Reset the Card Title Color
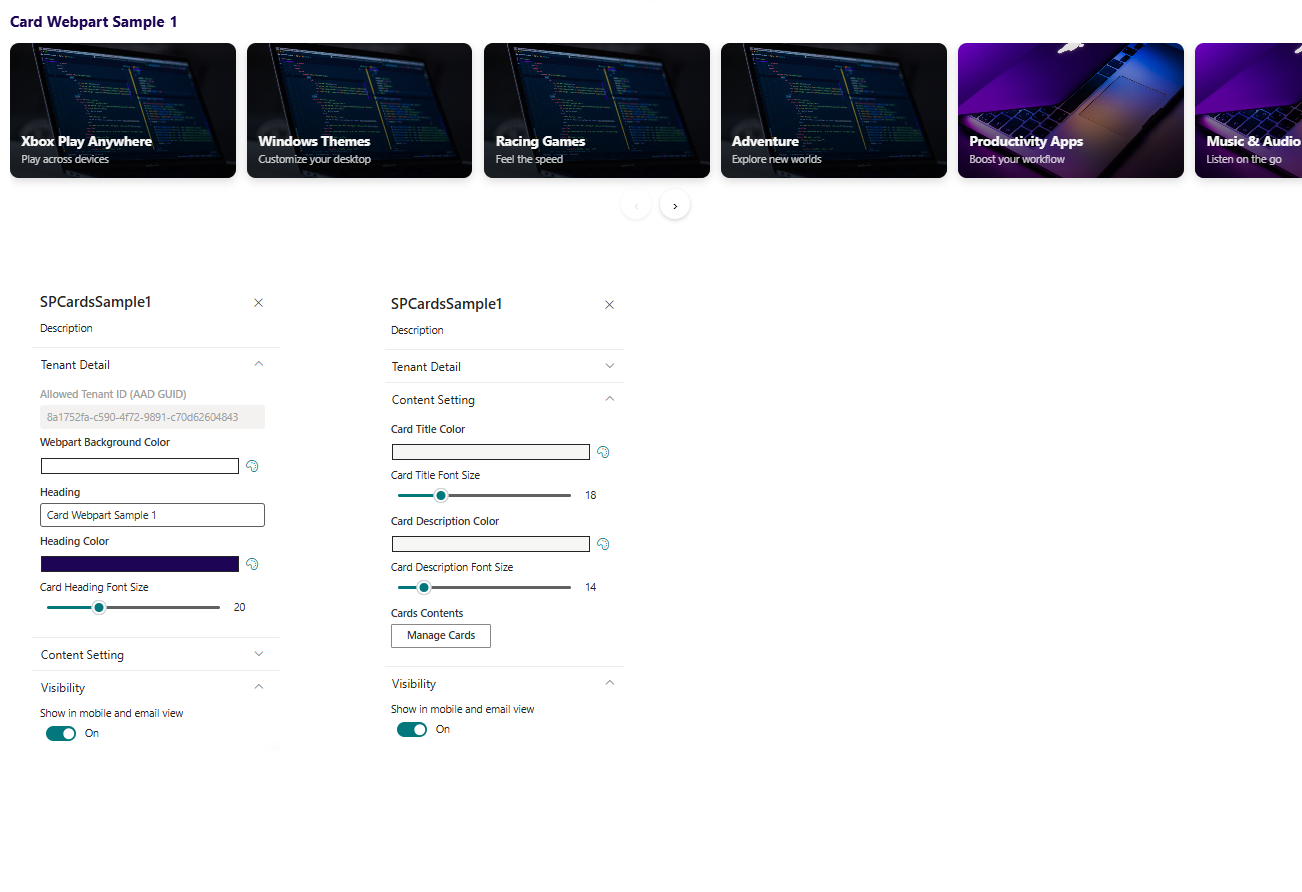The height and width of the screenshot is (892, 1302). click(x=603, y=452)
